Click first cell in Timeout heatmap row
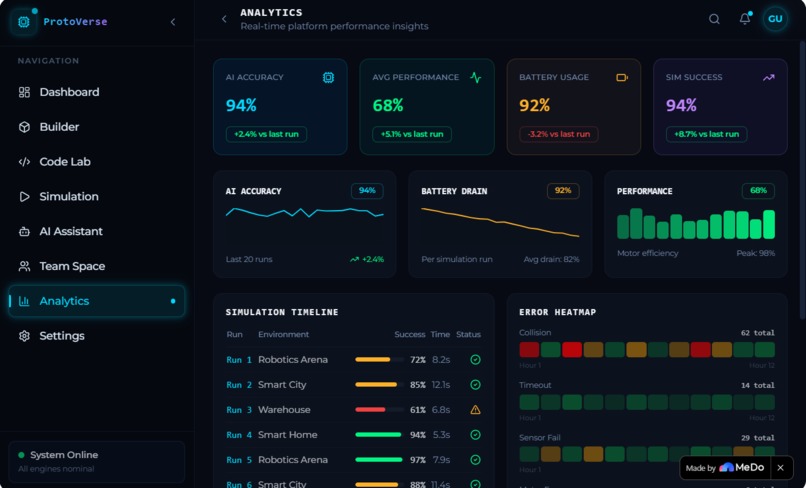 pos(529,402)
